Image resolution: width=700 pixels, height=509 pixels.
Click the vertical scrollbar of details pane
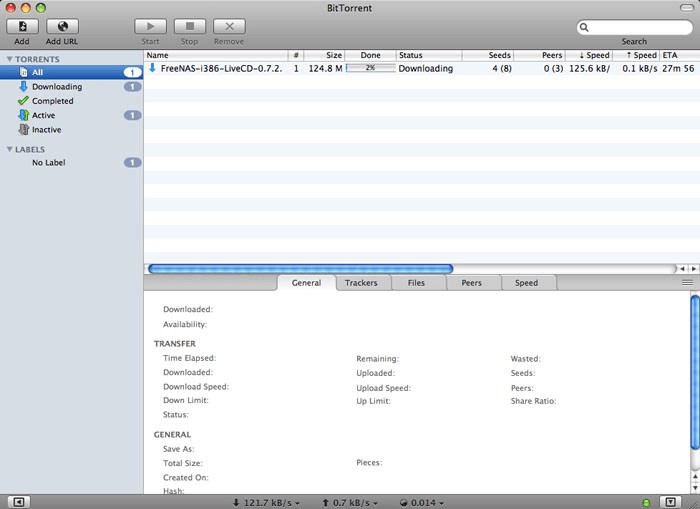tap(695, 372)
